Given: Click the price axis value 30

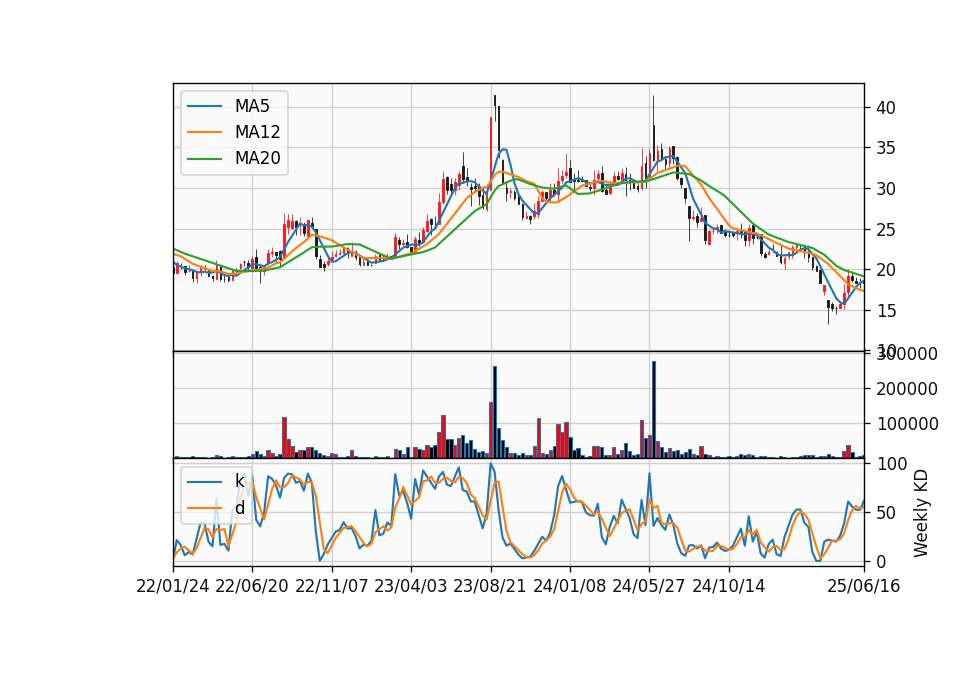Looking at the screenshot, I should 886,189.
